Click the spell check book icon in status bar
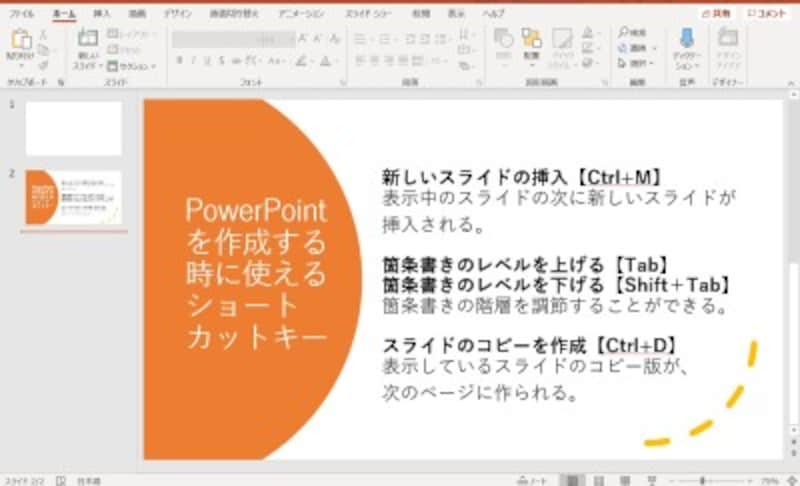The width and height of the screenshot is (800, 486). click(61, 480)
